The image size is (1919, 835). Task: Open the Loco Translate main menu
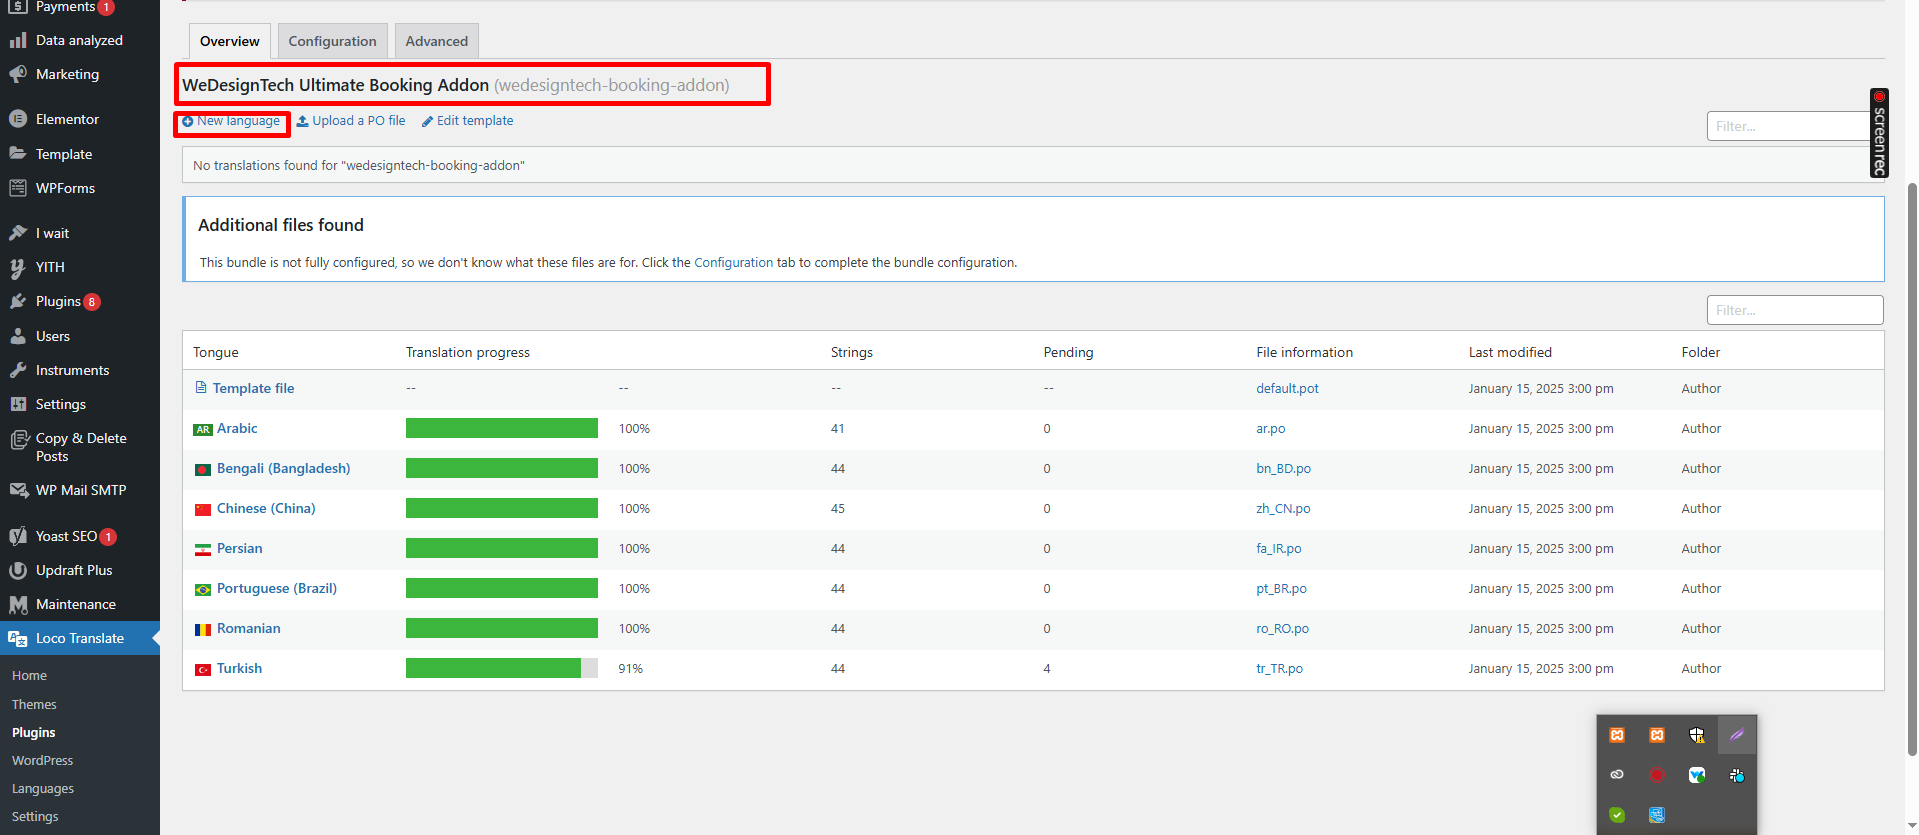tap(80, 638)
